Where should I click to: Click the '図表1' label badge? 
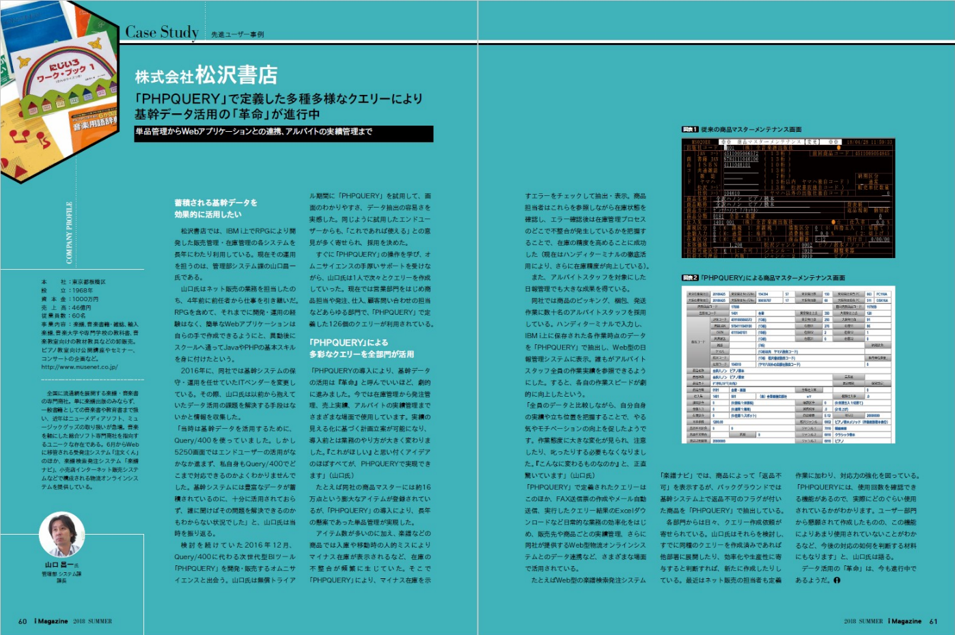[689, 130]
